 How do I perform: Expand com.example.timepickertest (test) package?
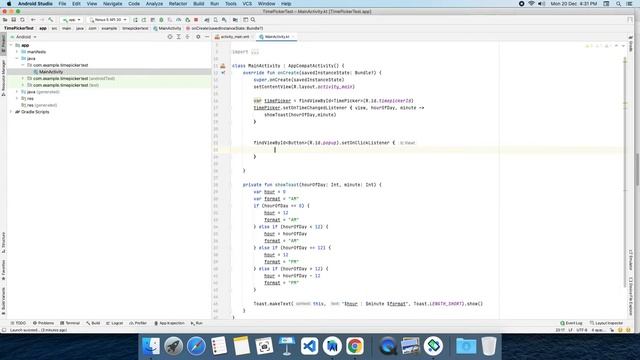(23, 85)
